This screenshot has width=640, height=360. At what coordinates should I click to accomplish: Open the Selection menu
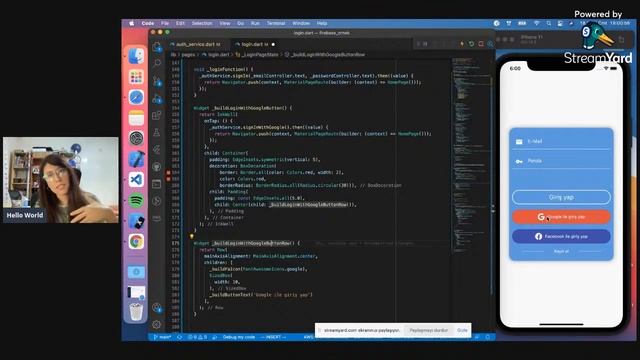tap(202, 23)
